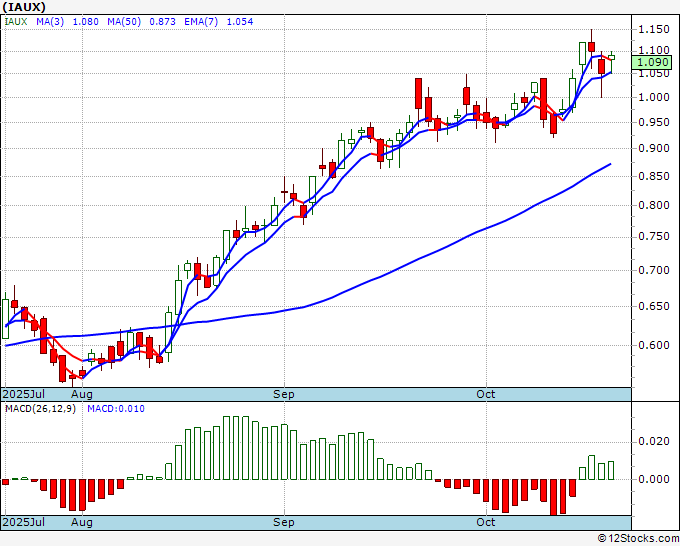Click the 0.850 price axis label
The height and width of the screenshot is (546, 680).
pos(654,176)
